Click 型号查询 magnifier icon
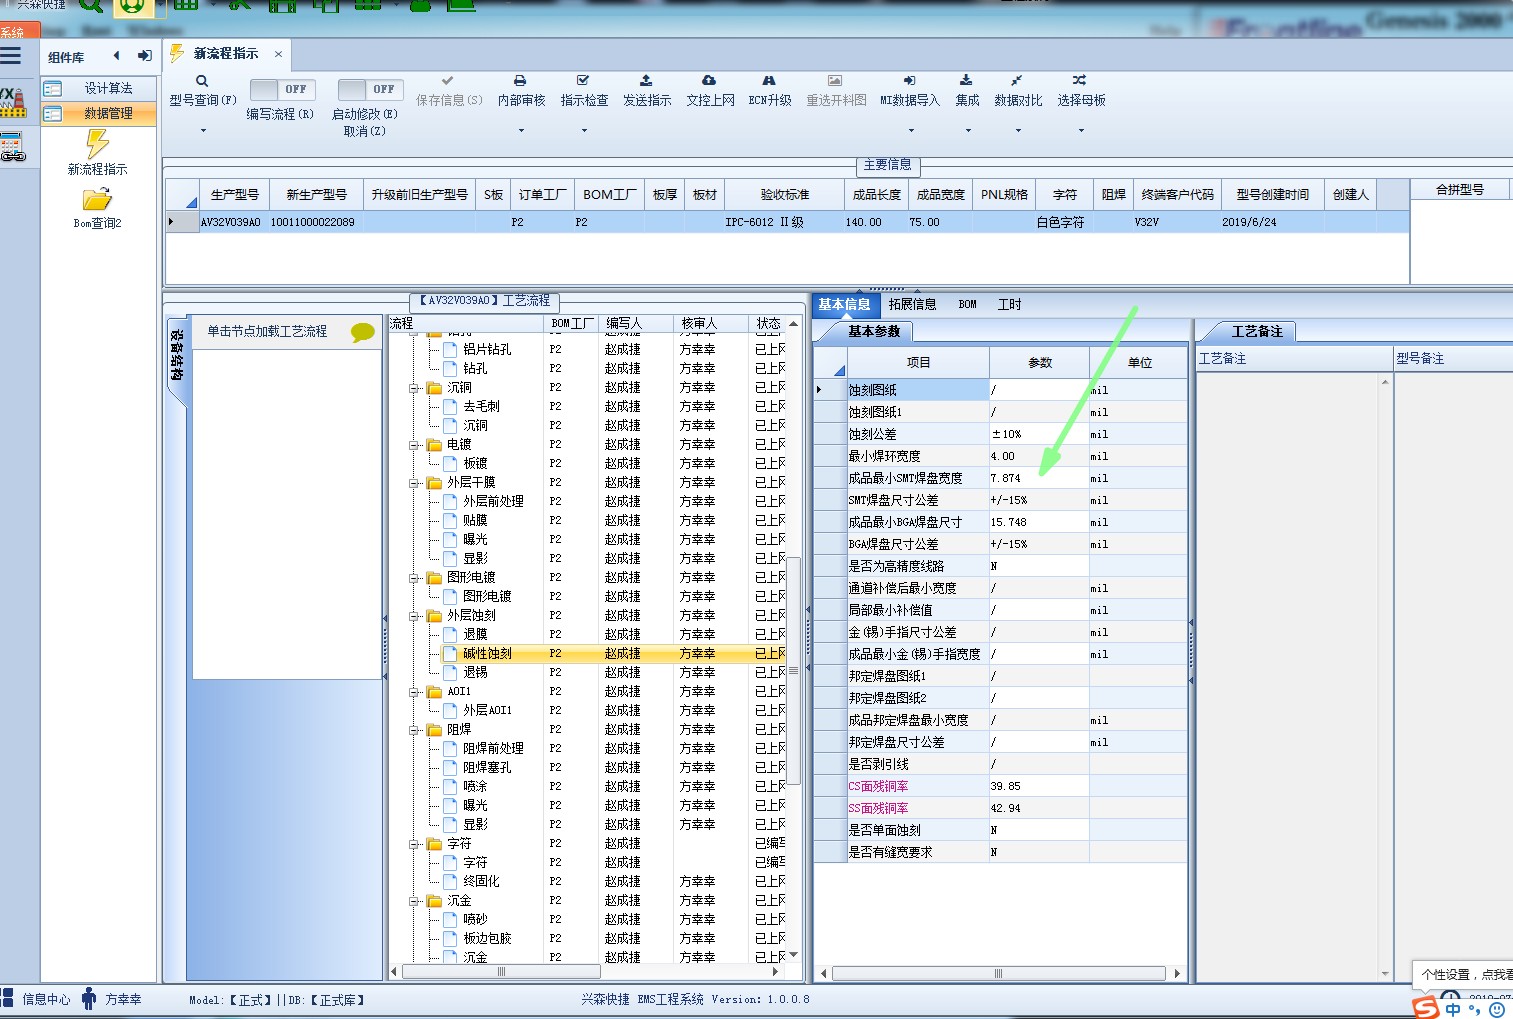The height and width of the screenshot is (1019, 1513). [202, 81]
